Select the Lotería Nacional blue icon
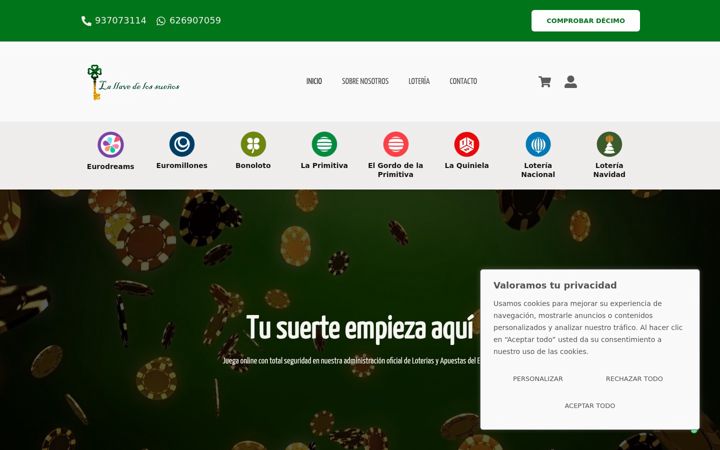Viewport: 720px width, 450px height. (538, 144)
